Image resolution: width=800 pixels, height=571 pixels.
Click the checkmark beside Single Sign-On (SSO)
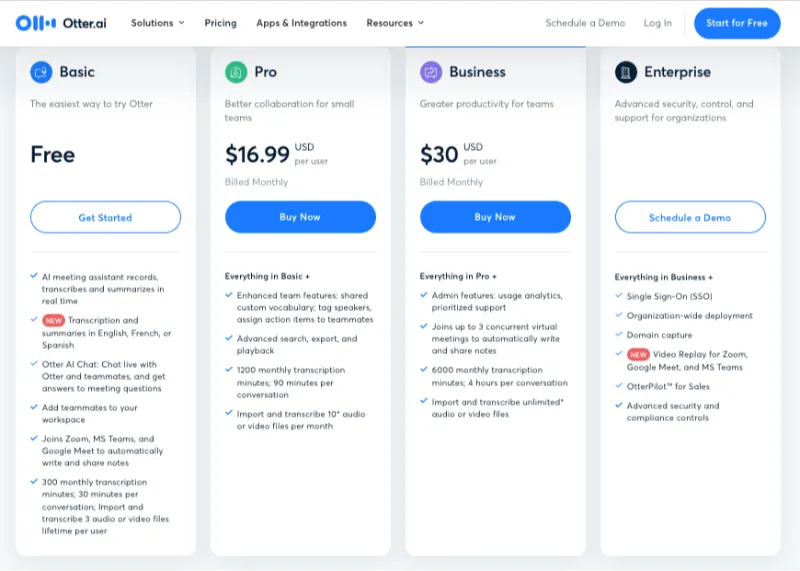tap(619, 296)
